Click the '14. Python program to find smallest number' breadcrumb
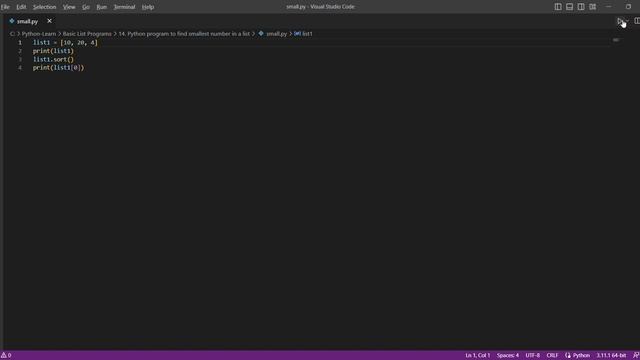The image size is (640, 360). click(x=184, y=34)
